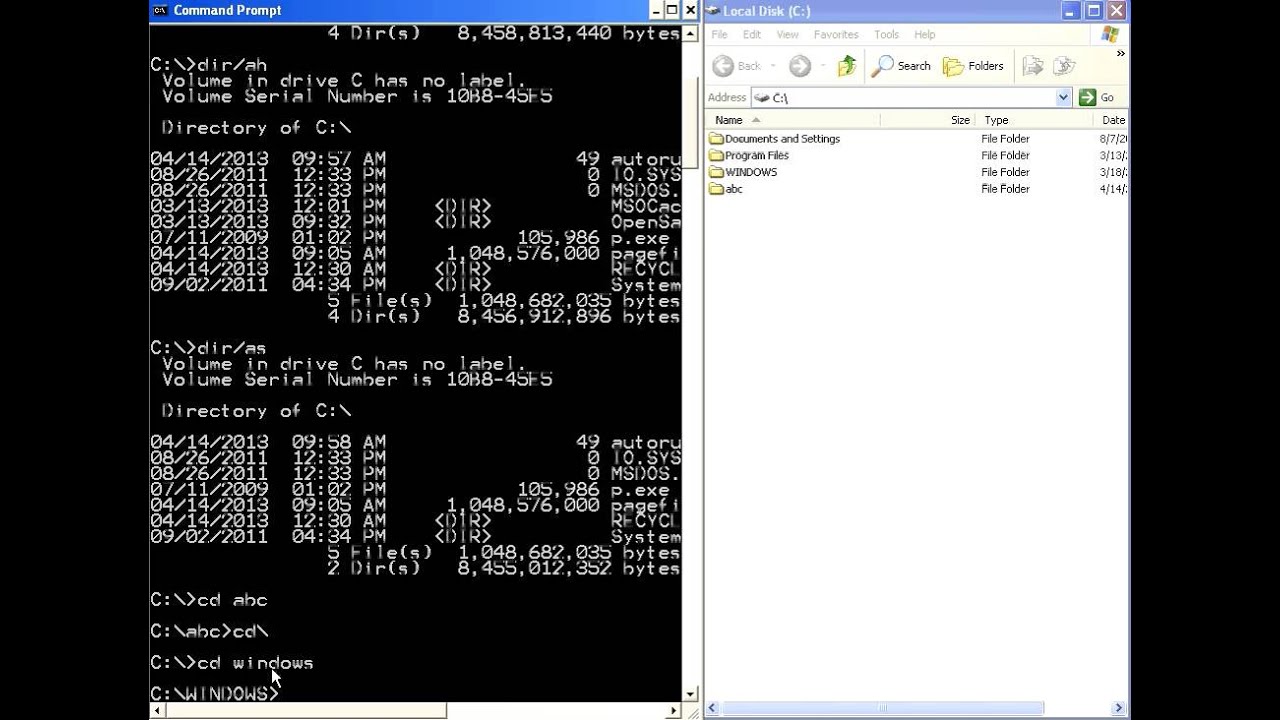Click the Windows flag logo in Explorer

pyautogui.click(x=1109, y=35)
